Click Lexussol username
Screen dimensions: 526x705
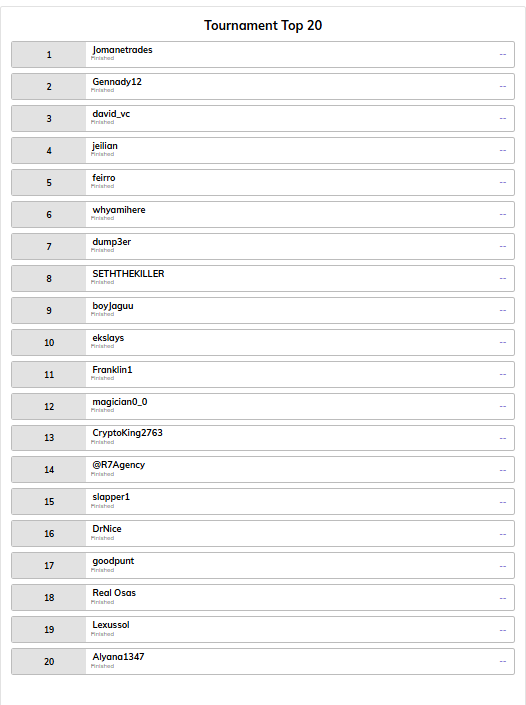(x=111, y=625)
